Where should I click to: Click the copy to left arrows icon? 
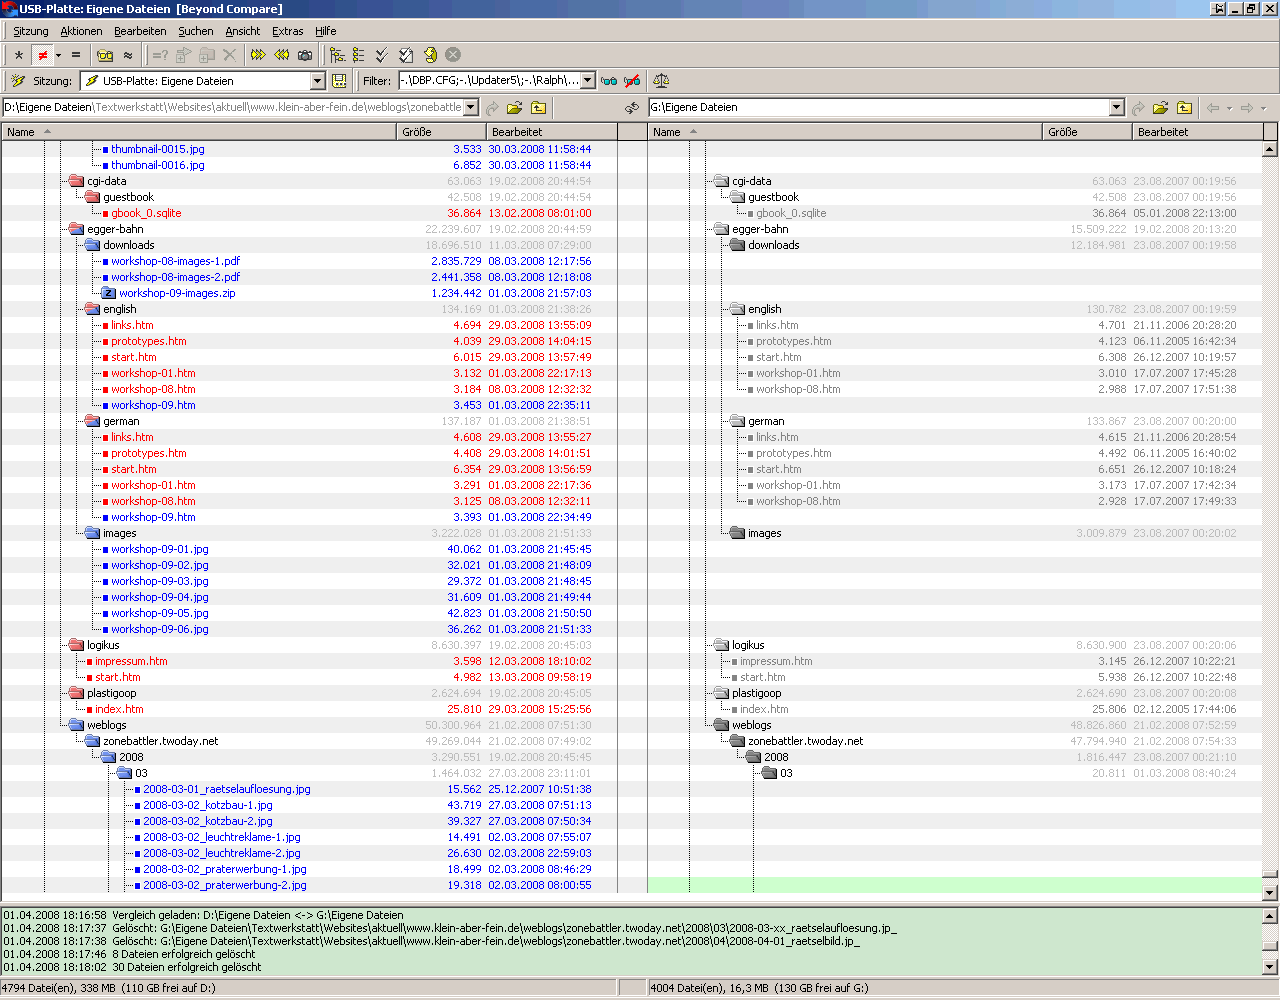tap(282, 55)
